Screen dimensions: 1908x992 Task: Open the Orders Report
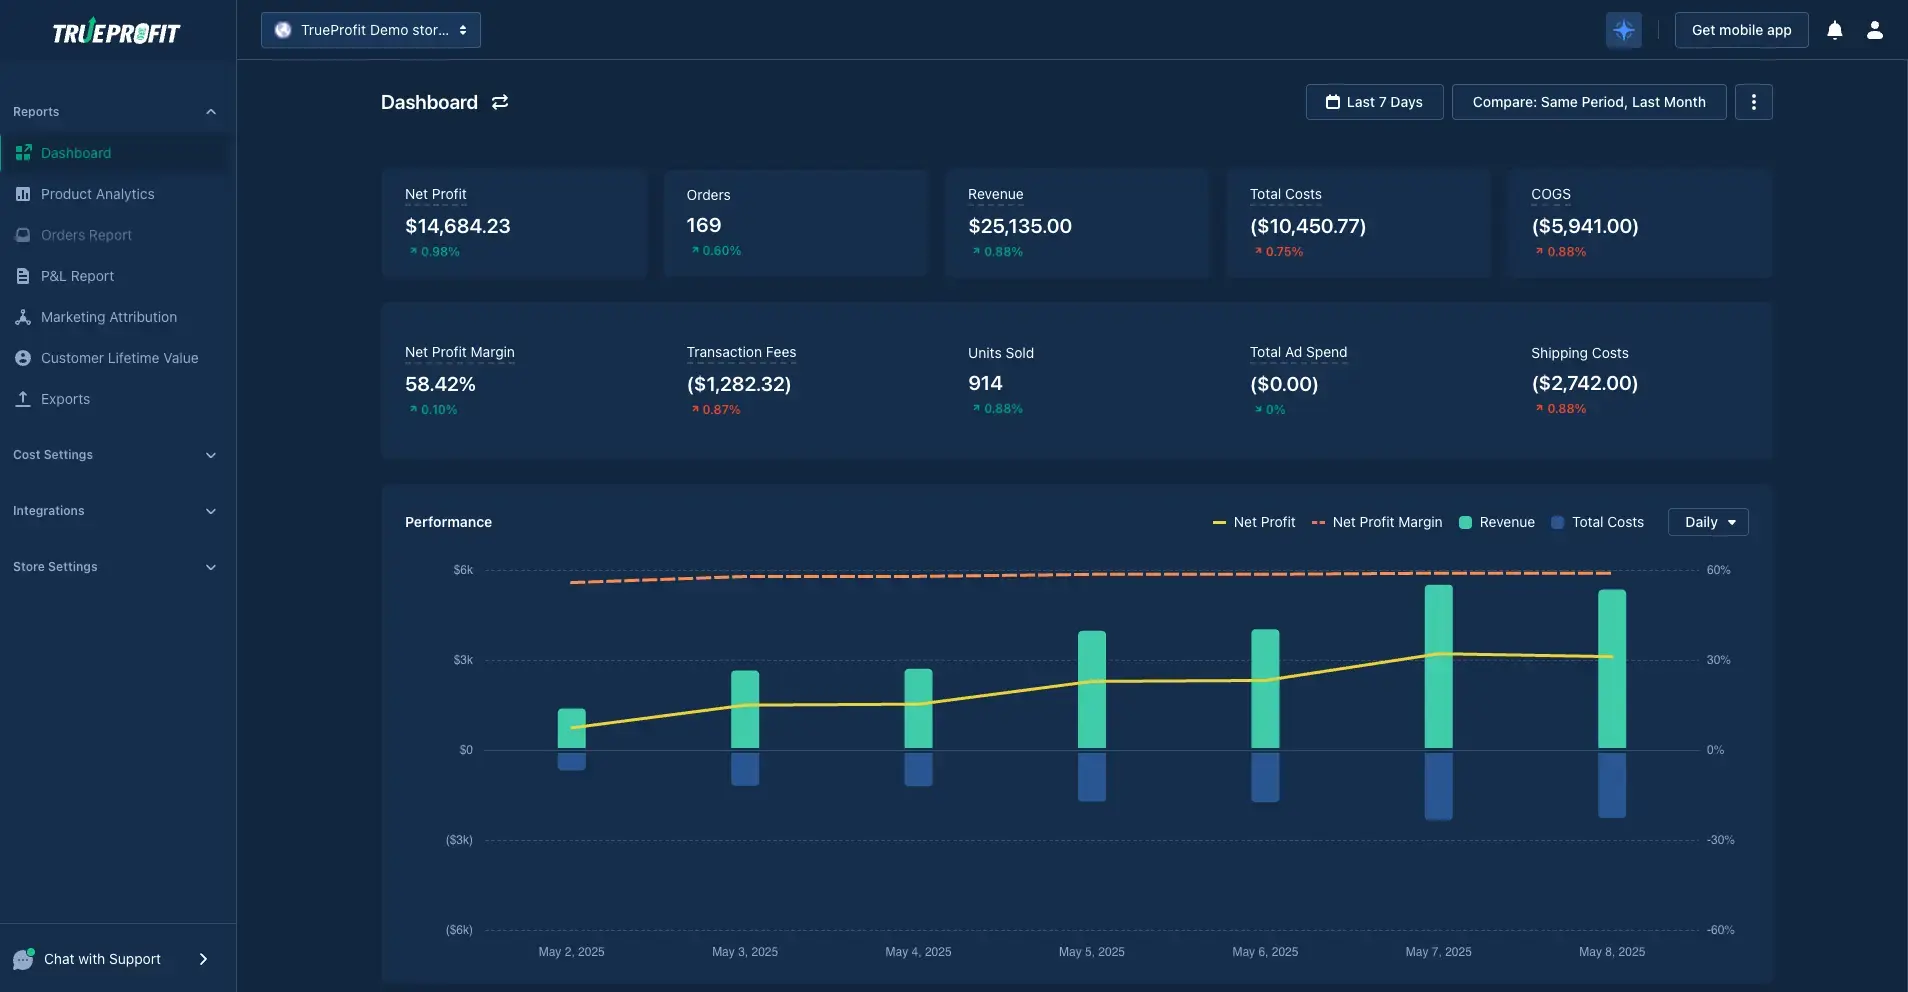86,235
